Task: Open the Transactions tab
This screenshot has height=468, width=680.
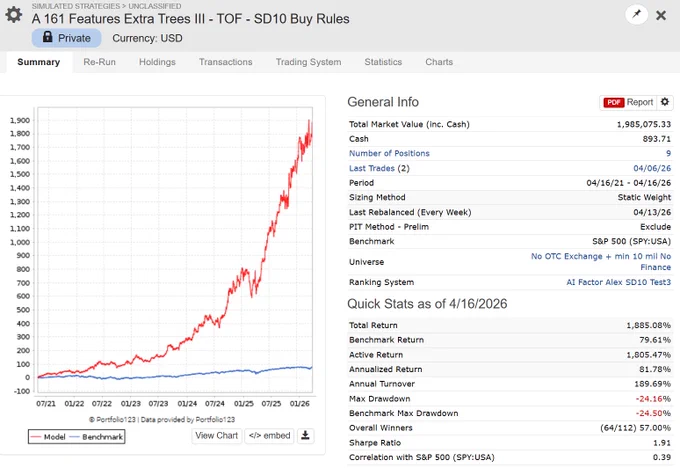Action: pyautogui.click(x=226, y=62)
